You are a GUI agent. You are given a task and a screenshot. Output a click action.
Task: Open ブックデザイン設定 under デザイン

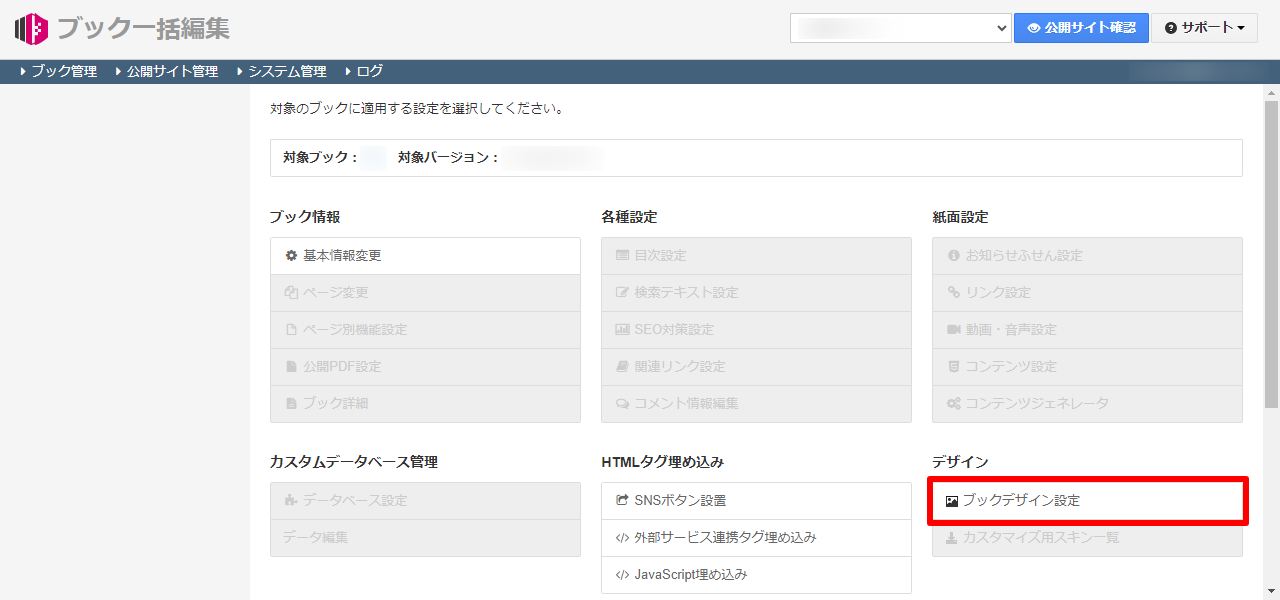pos(1021,501)
